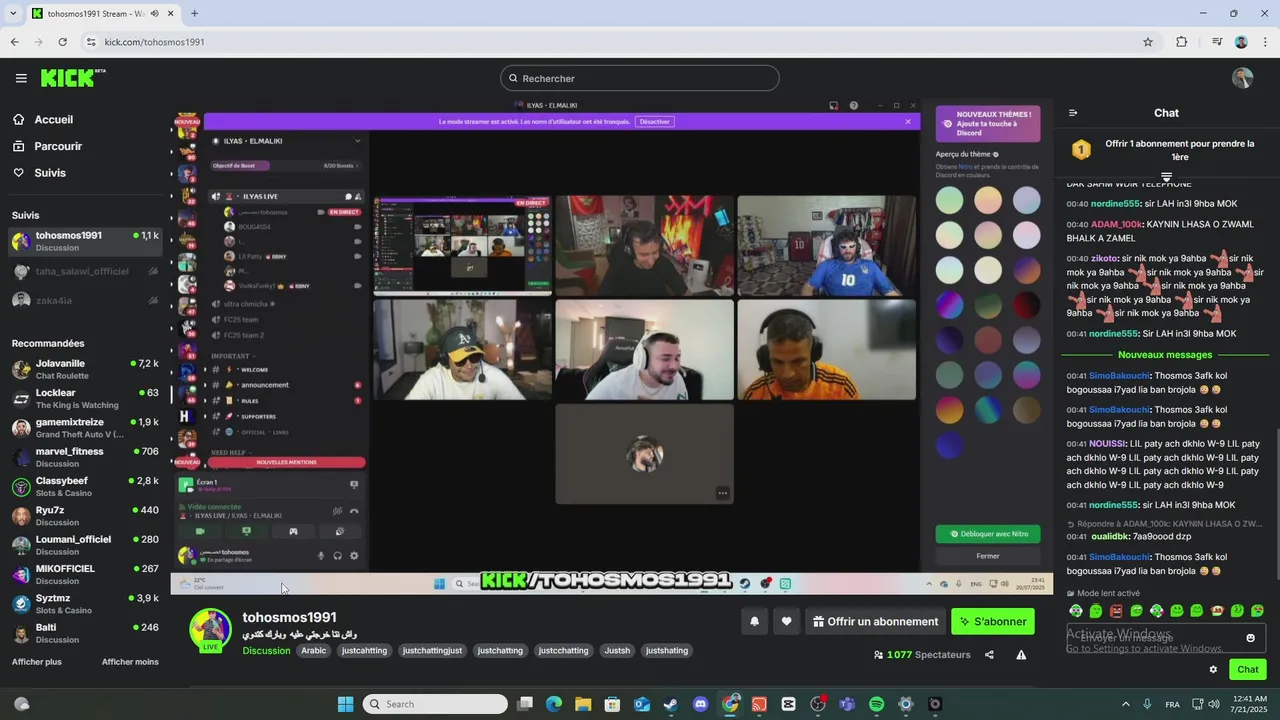The width and height of the screenshot is (1280, 720).
Task: Open chat settings gear icon
Action: coord(1213,669)
